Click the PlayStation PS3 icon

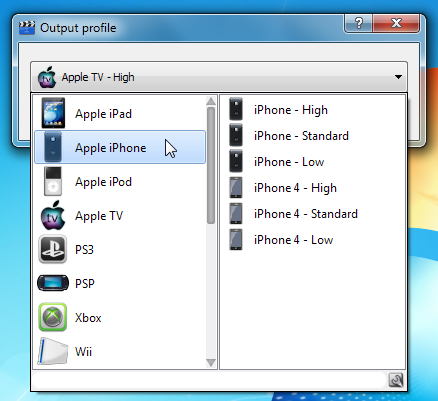53,249
